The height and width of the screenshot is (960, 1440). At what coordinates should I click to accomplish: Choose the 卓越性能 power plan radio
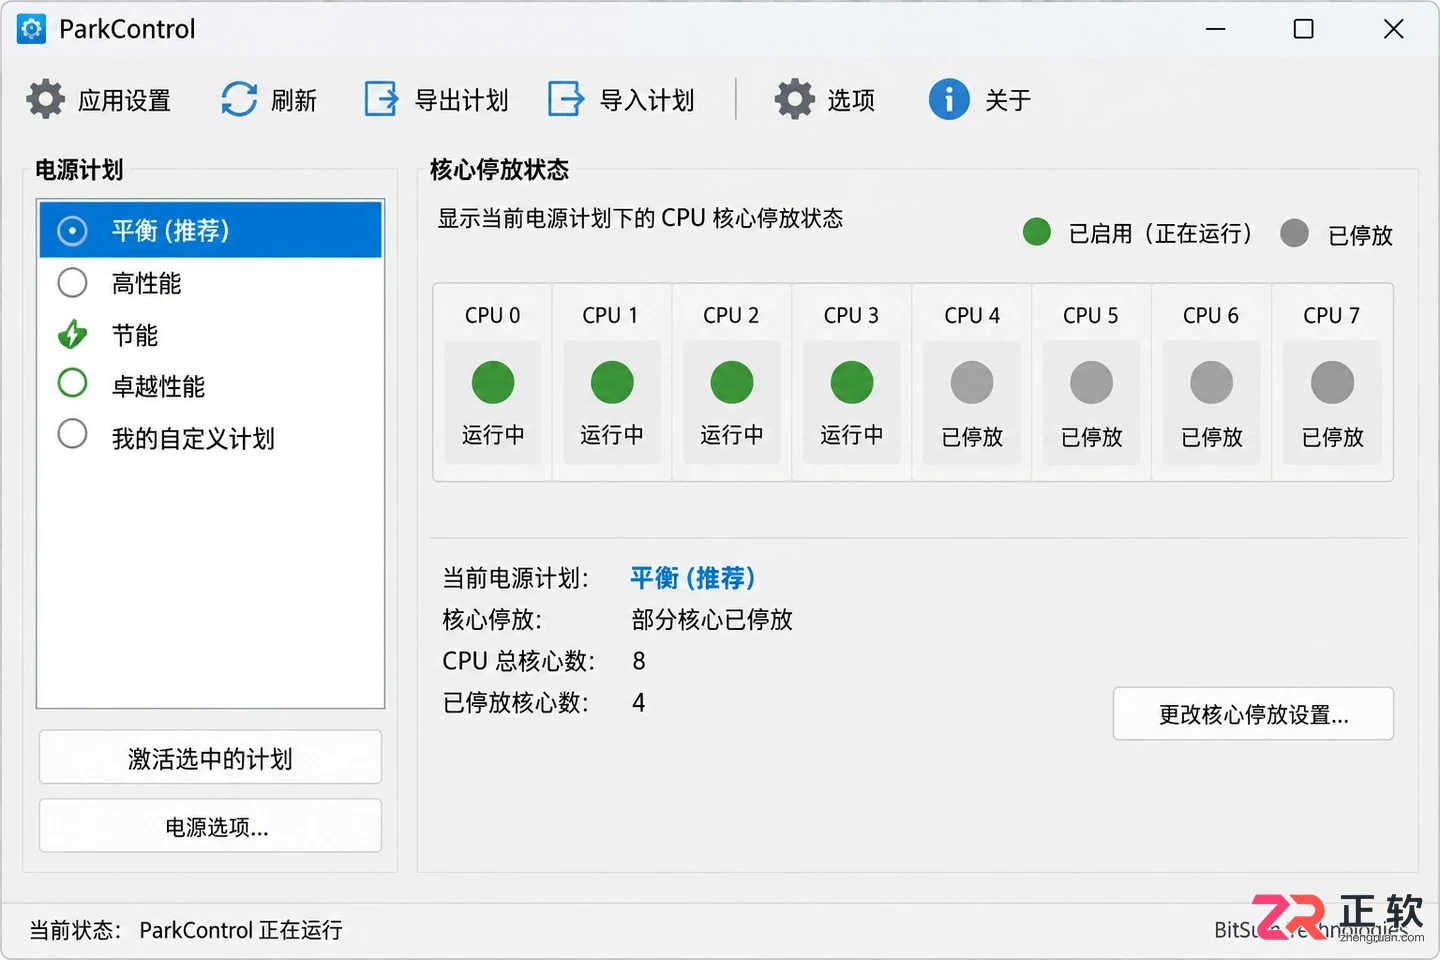(x=72, y=382)
